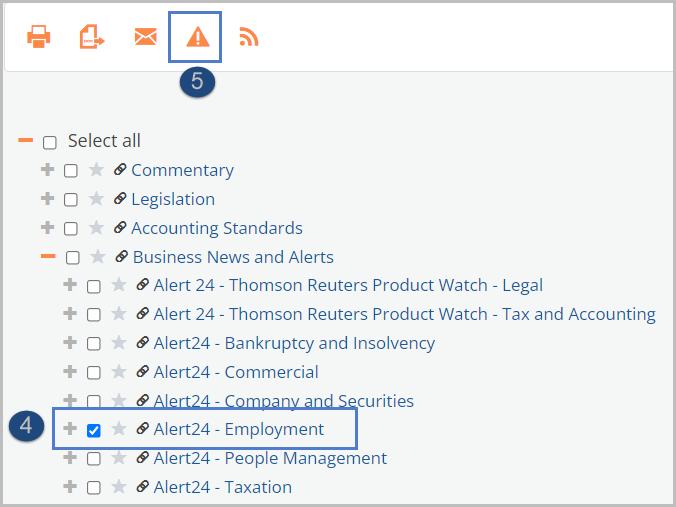This screenshot has width=676, height=507.
Task: Star Alert24 - Taxation as favourite
Action: [x=119, y=487]
